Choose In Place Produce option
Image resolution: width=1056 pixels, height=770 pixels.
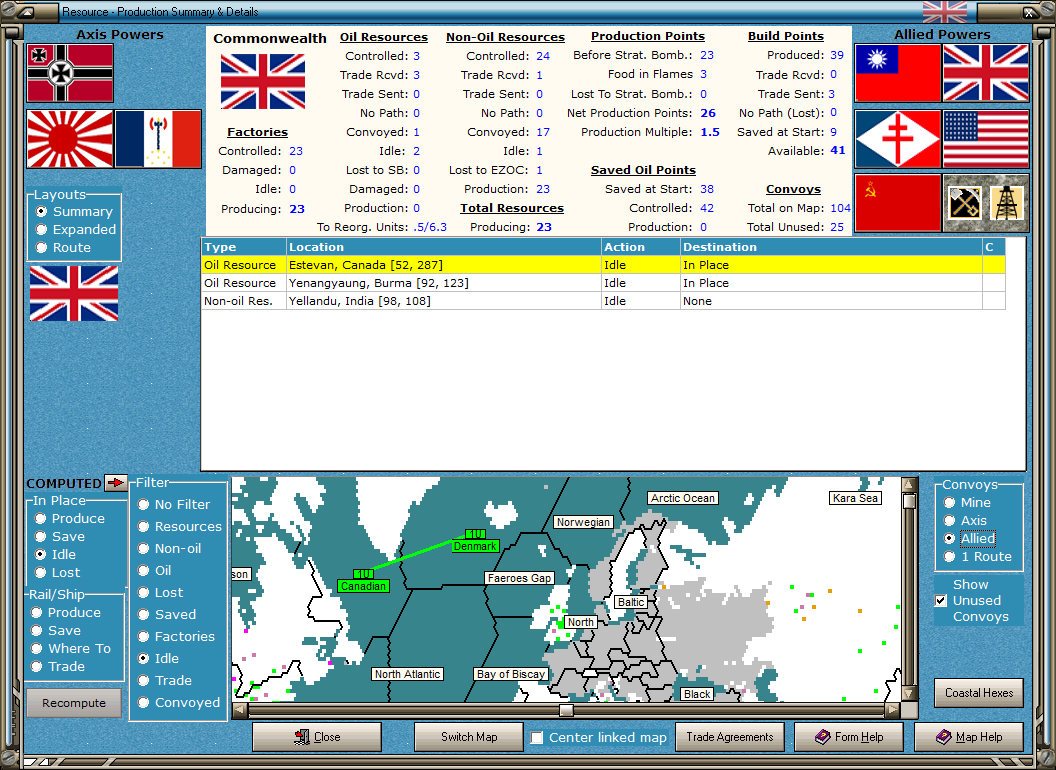[x=70, y=519]
